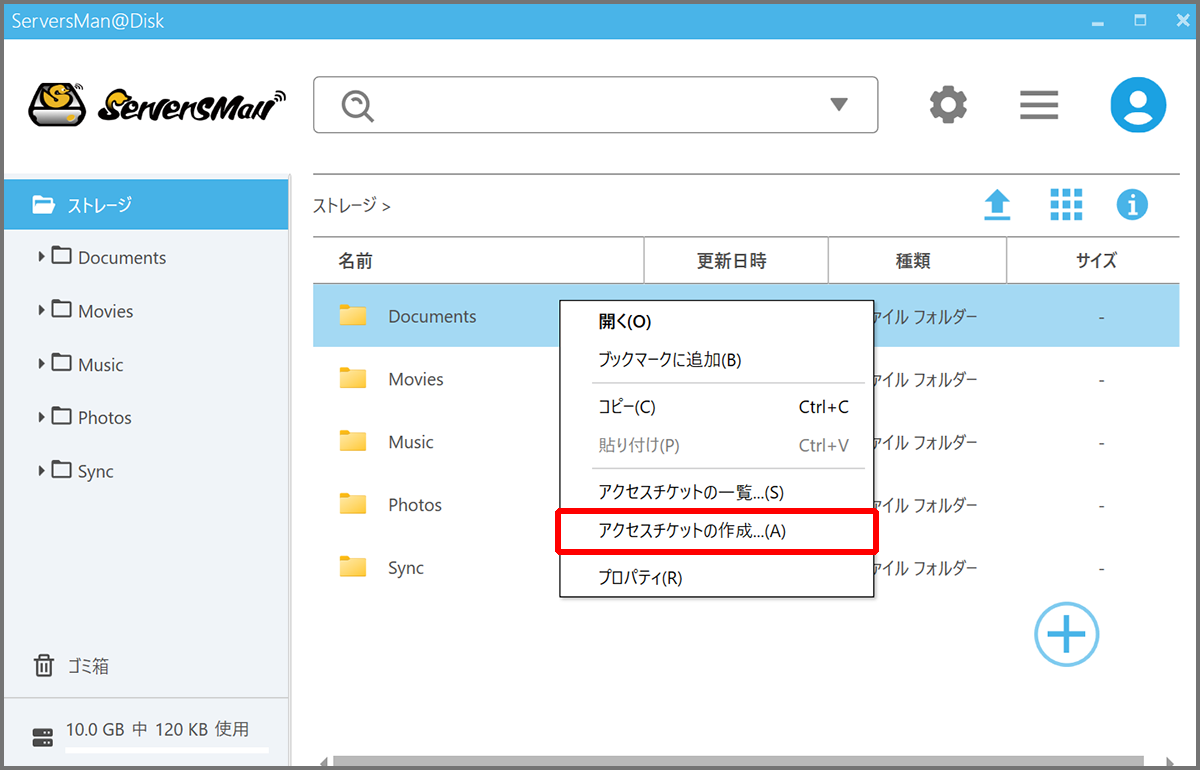Viewport: 1200px width, 770px height.
Task: Click 10.0 GB 中 120 KB 使用 text
Action: pos(157,729)
